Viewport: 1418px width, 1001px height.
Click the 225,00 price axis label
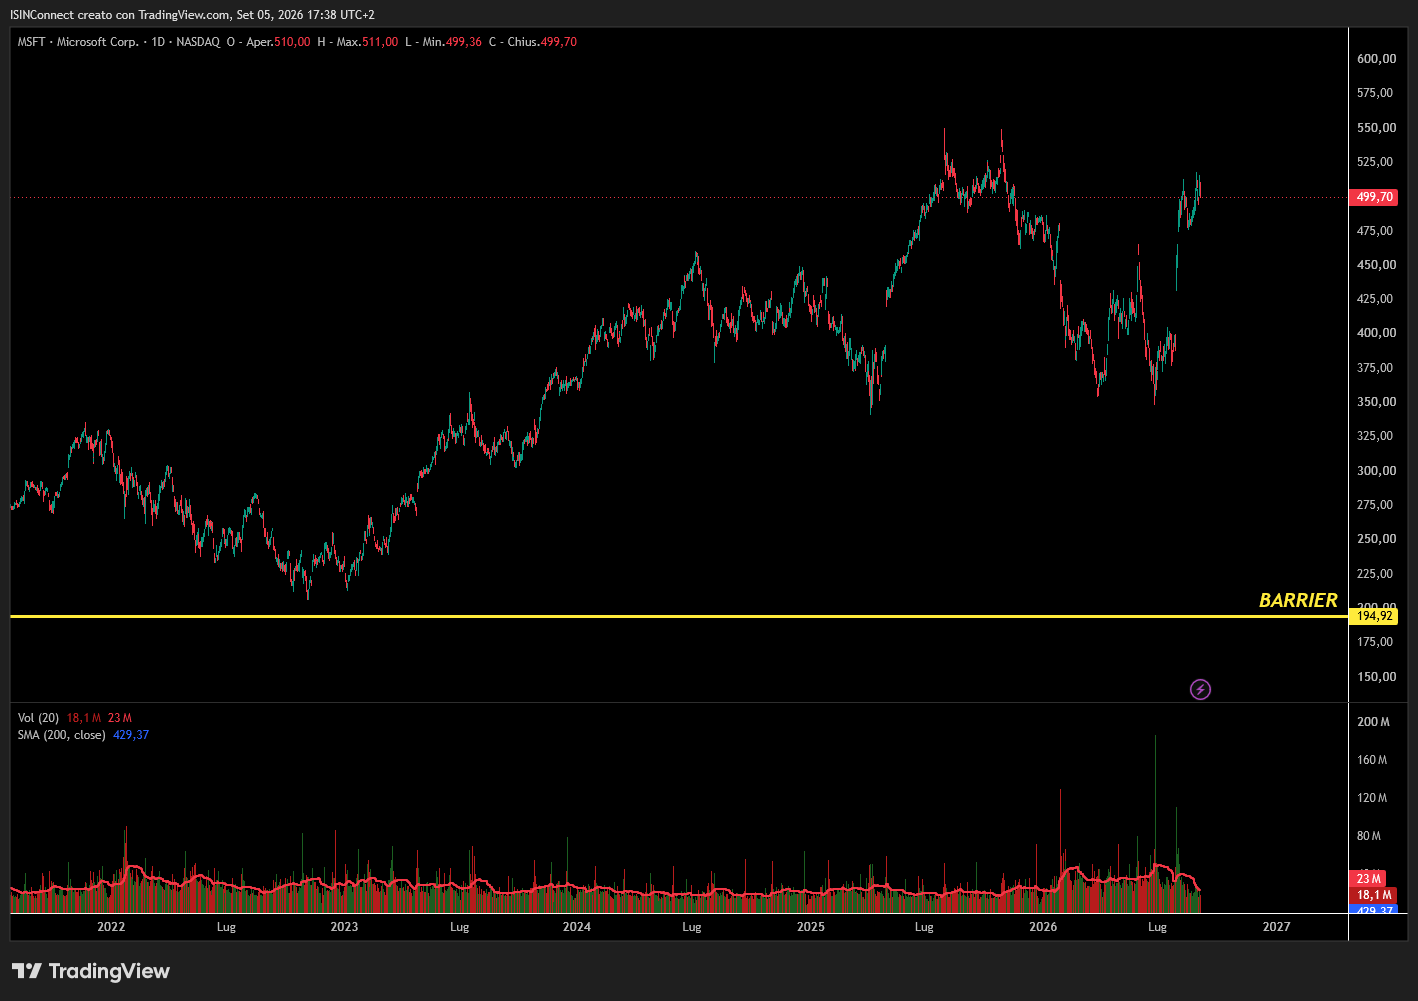(1375, 574)
